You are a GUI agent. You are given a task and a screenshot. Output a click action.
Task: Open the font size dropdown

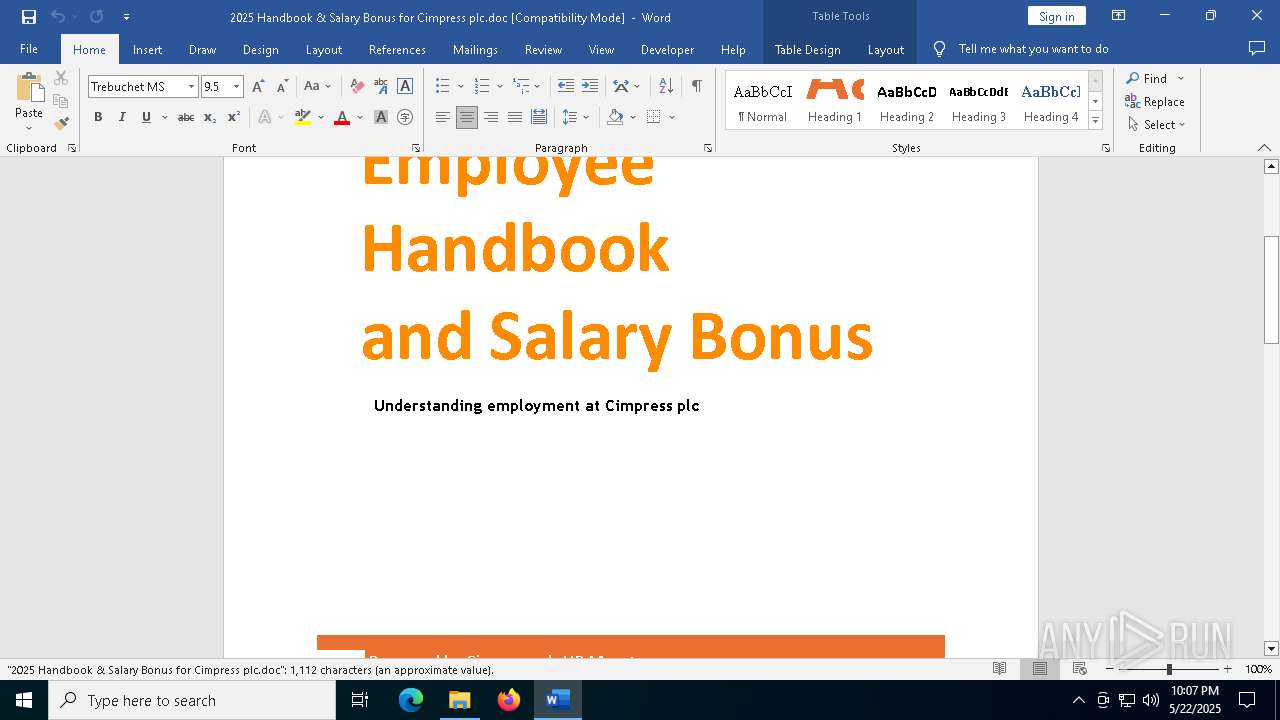237,87
